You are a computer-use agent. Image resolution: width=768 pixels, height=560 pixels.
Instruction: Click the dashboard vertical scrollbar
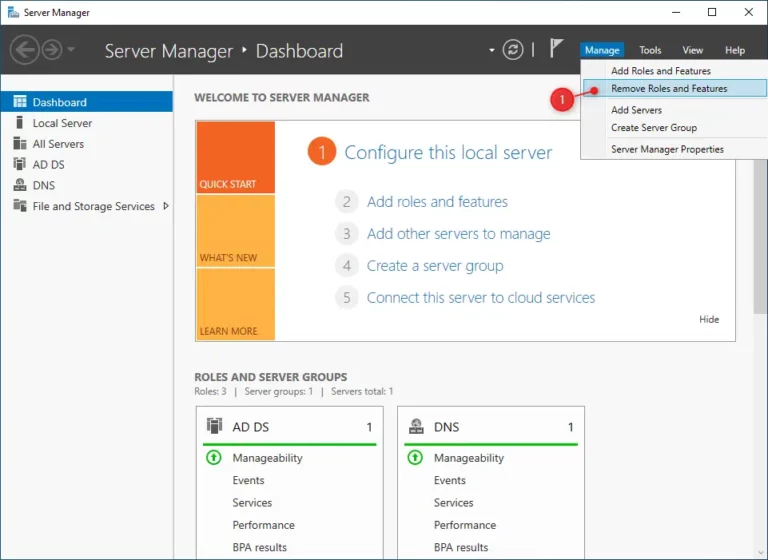pyautogui.click(x=760, y=236)
